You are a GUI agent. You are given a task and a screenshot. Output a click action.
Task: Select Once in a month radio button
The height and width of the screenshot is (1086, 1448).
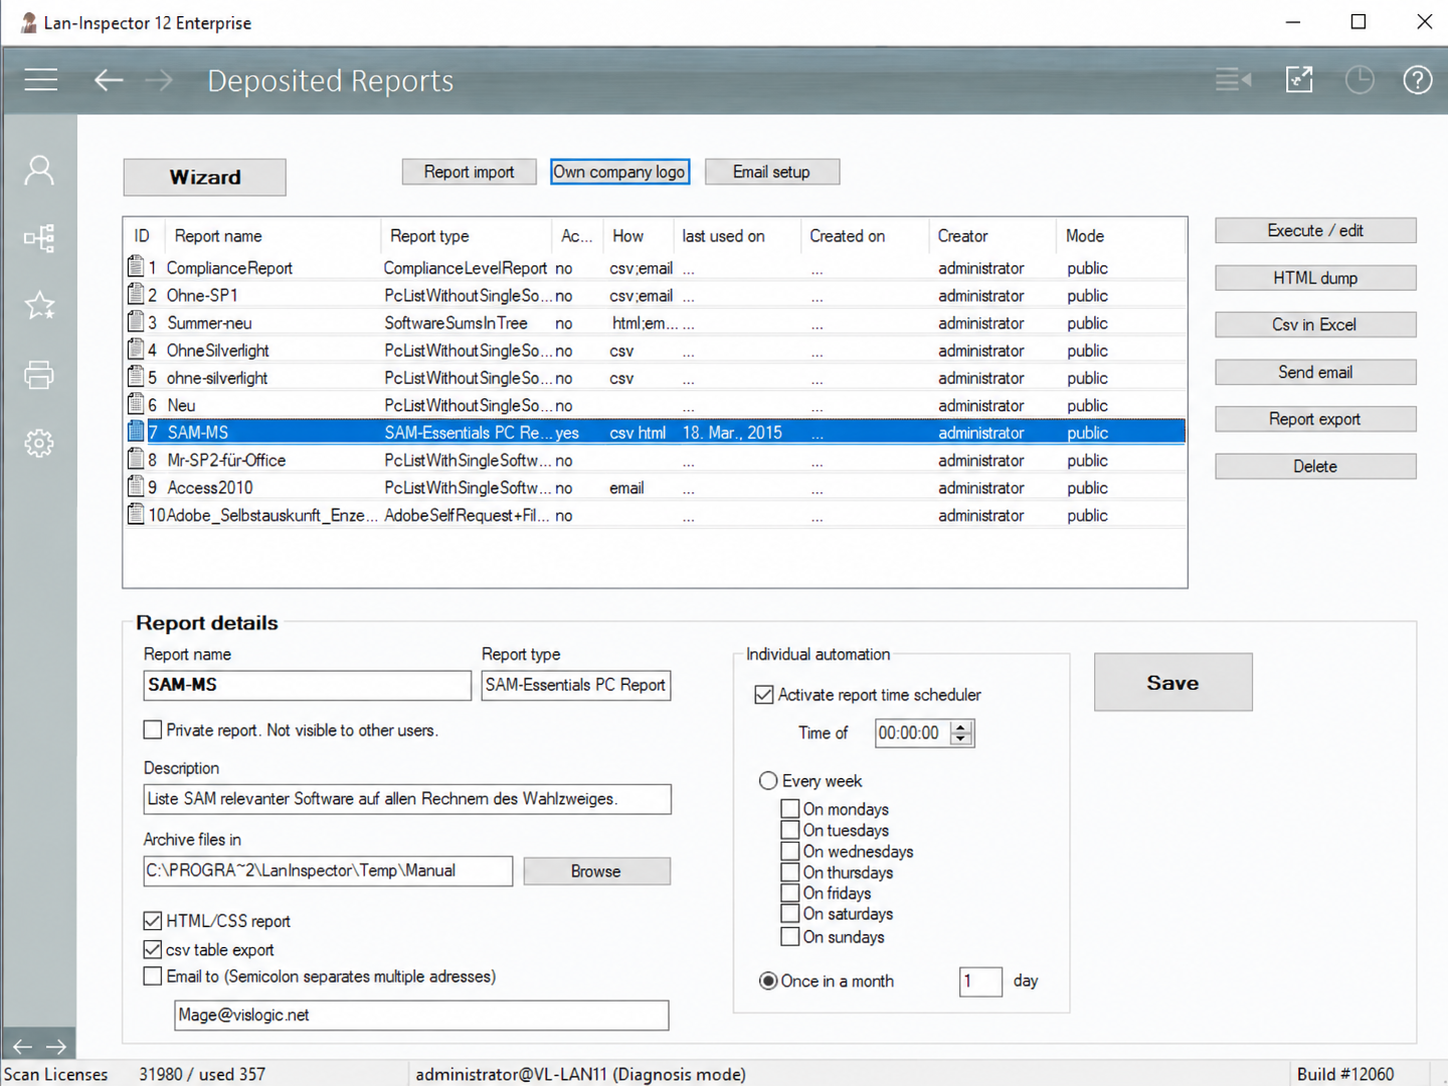[x=768, y=981]
